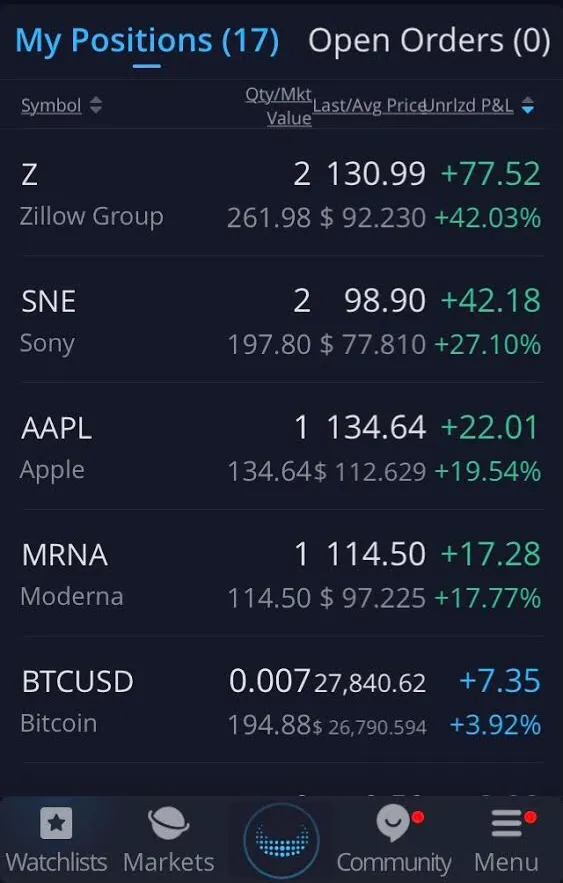Open Zillow Group position row
The height and width of the screenshot is (883, 563).
coord(282,194)
